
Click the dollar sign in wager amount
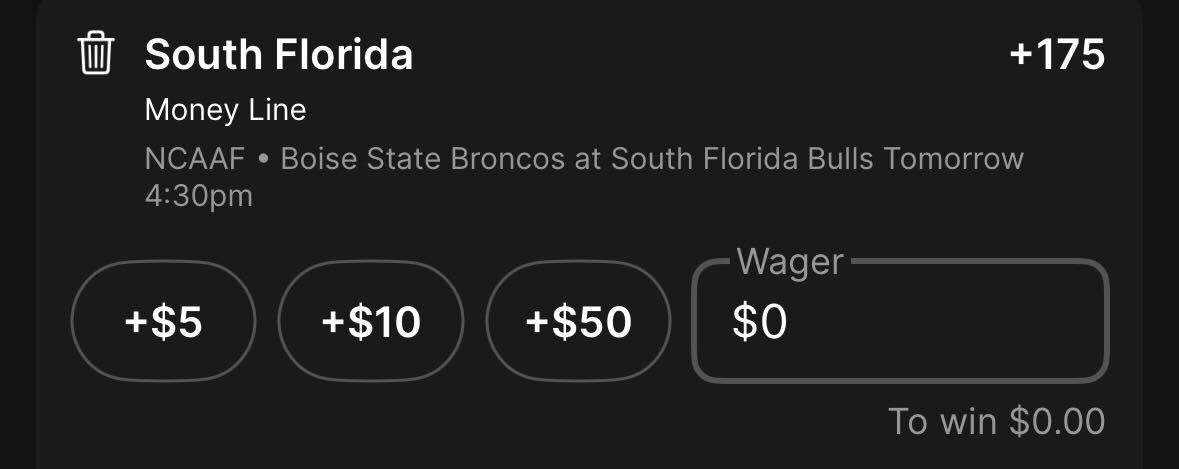coord(744,322)
